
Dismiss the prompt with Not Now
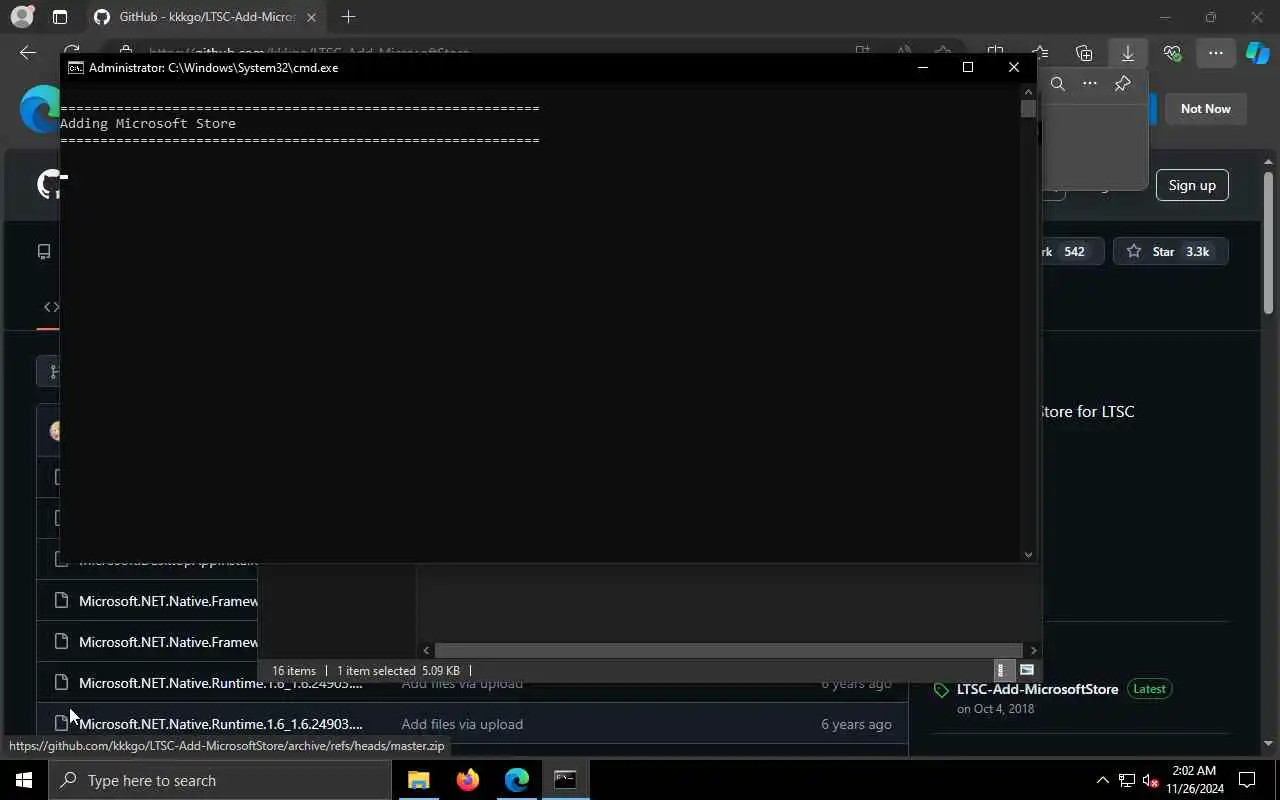[x=1205, y=109]
